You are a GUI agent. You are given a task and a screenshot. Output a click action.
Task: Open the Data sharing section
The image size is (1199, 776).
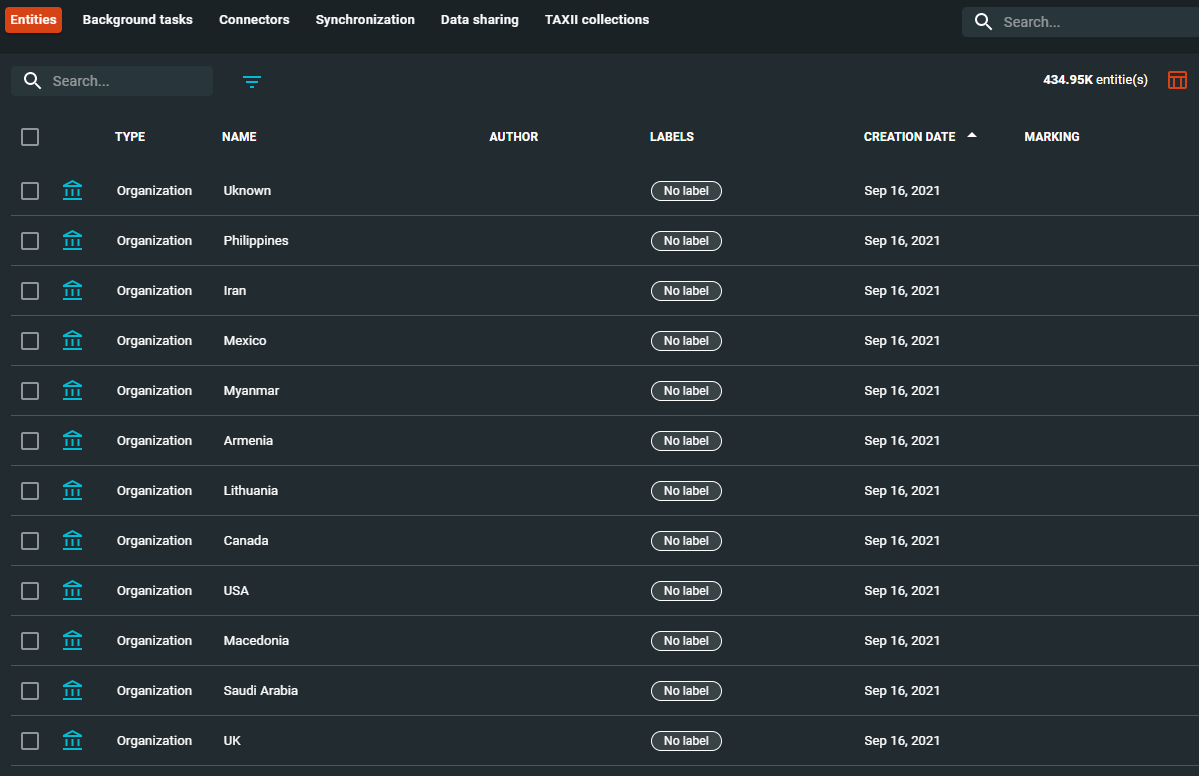(479, 19)
